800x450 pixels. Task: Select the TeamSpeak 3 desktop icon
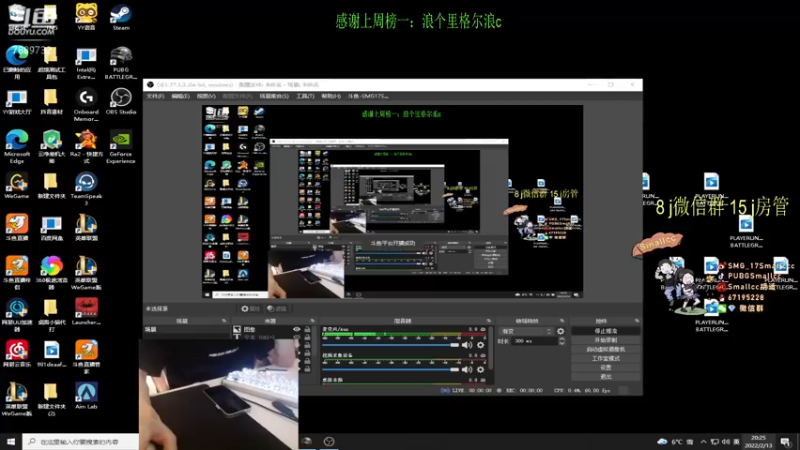pyautogui.click(x=86, y=189)
